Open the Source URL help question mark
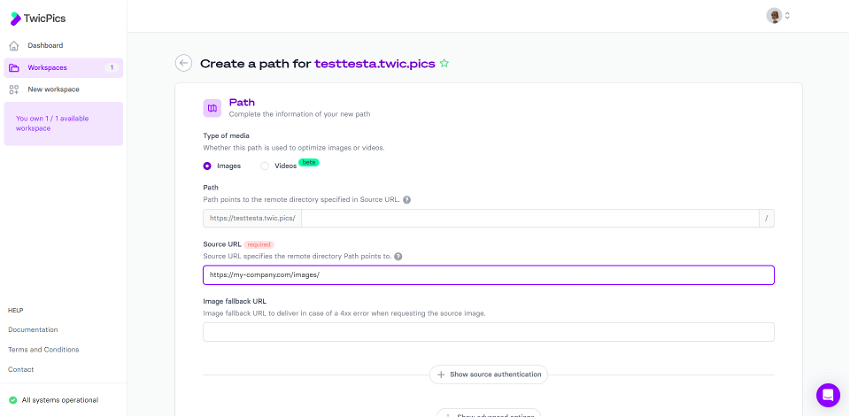 click(x=398, y=256)
